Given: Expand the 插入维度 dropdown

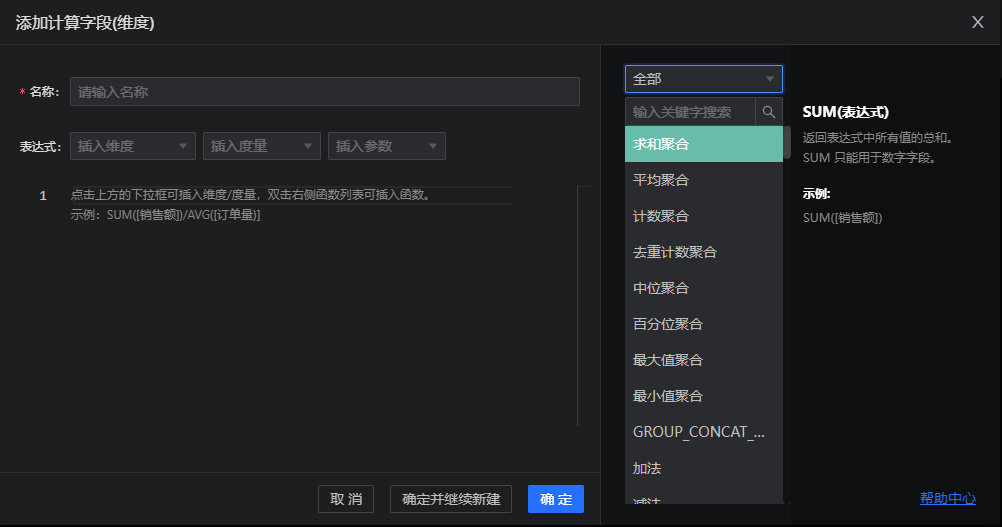Looking at the screenshot, I should pyautogui.click(x=132, y=146).
